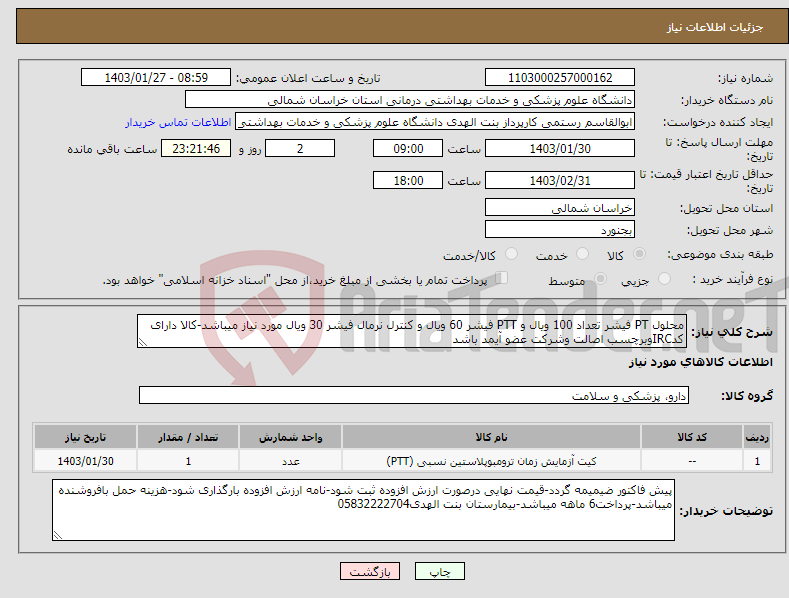789x598 pixels.
Task: Open the اطلاعات تماس خریدار link
Action: tap(178, 122)
